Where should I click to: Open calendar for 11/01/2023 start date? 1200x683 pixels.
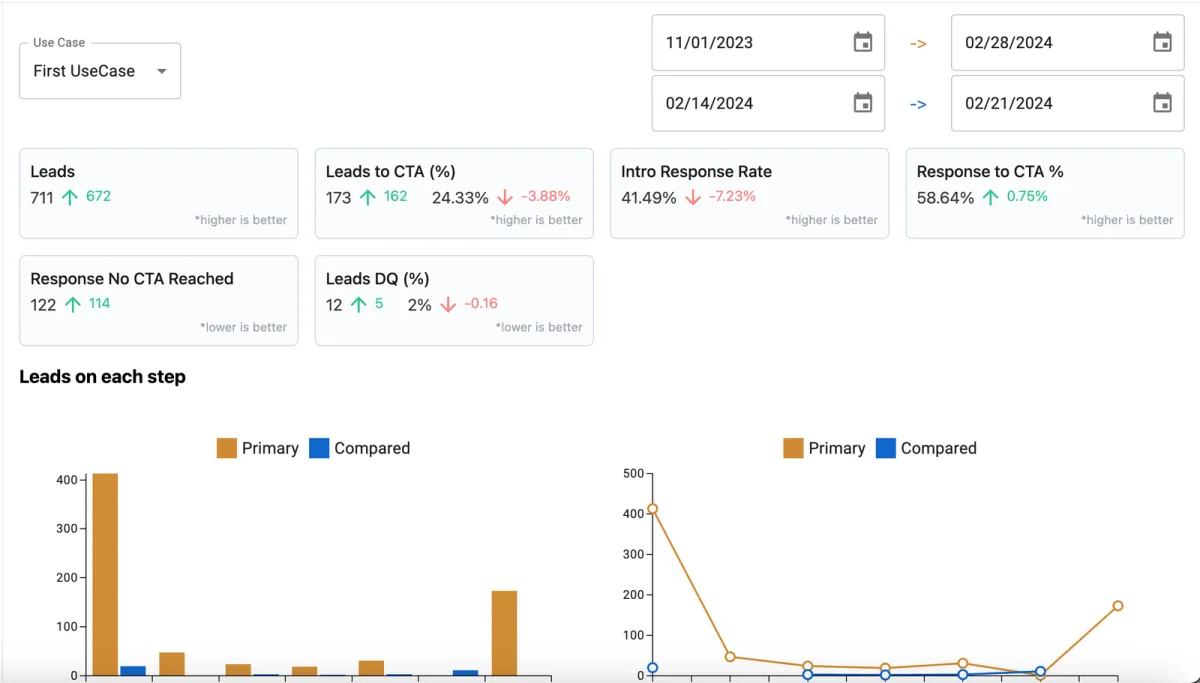click(x=863, y=42)
